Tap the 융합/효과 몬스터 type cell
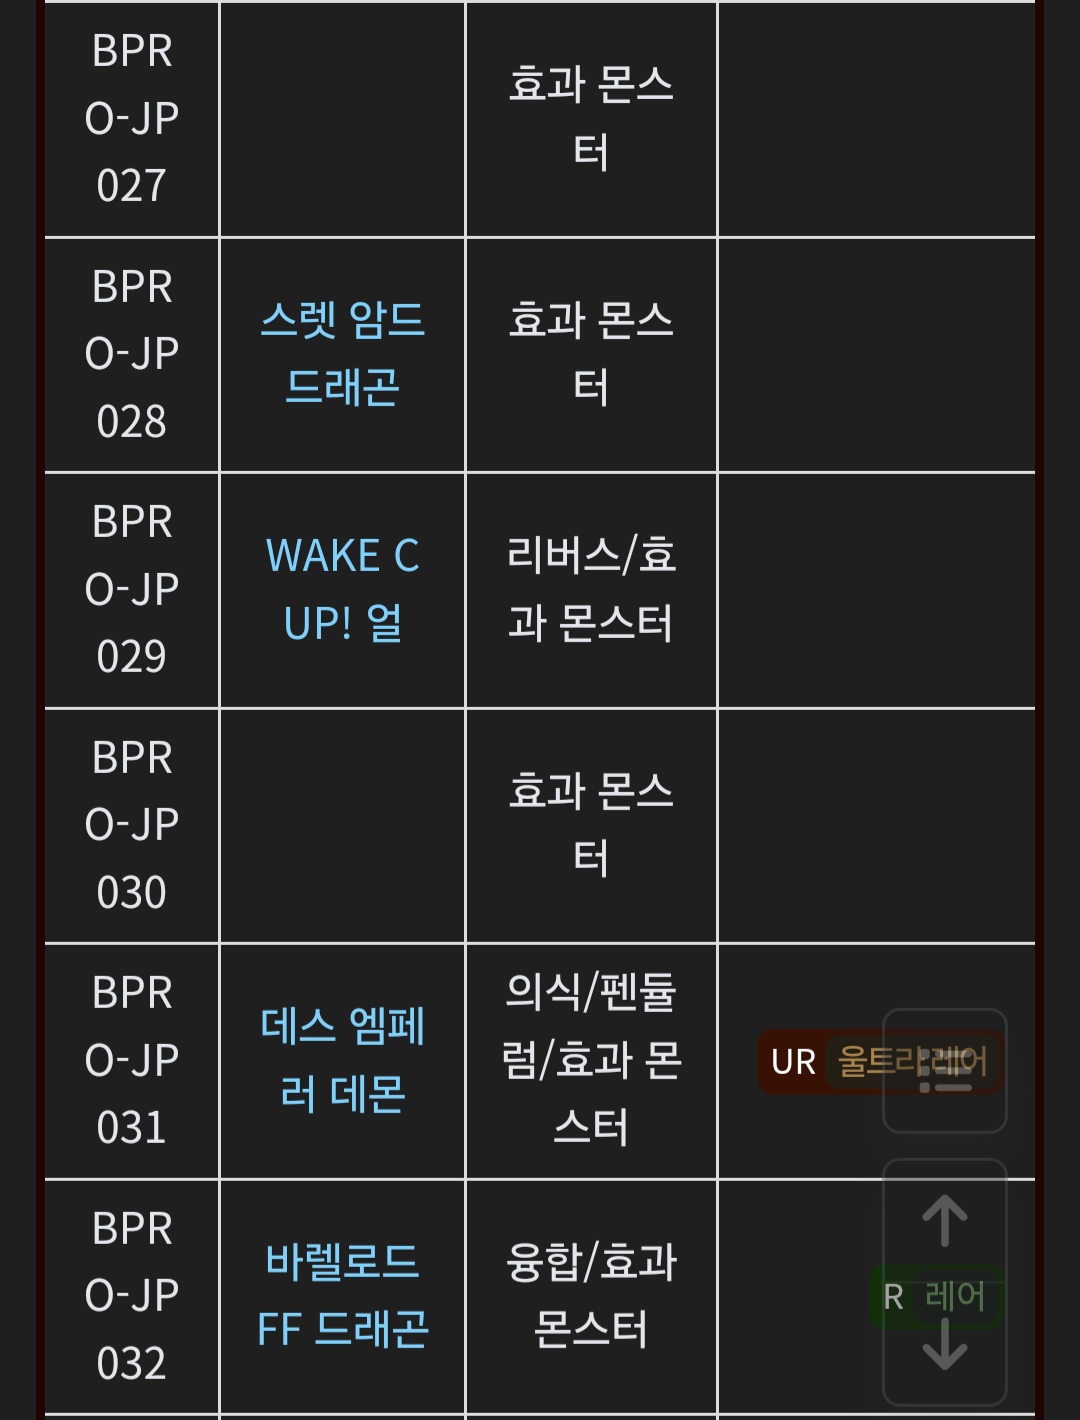The image size is (1080, 1420). pos(591,1296)
